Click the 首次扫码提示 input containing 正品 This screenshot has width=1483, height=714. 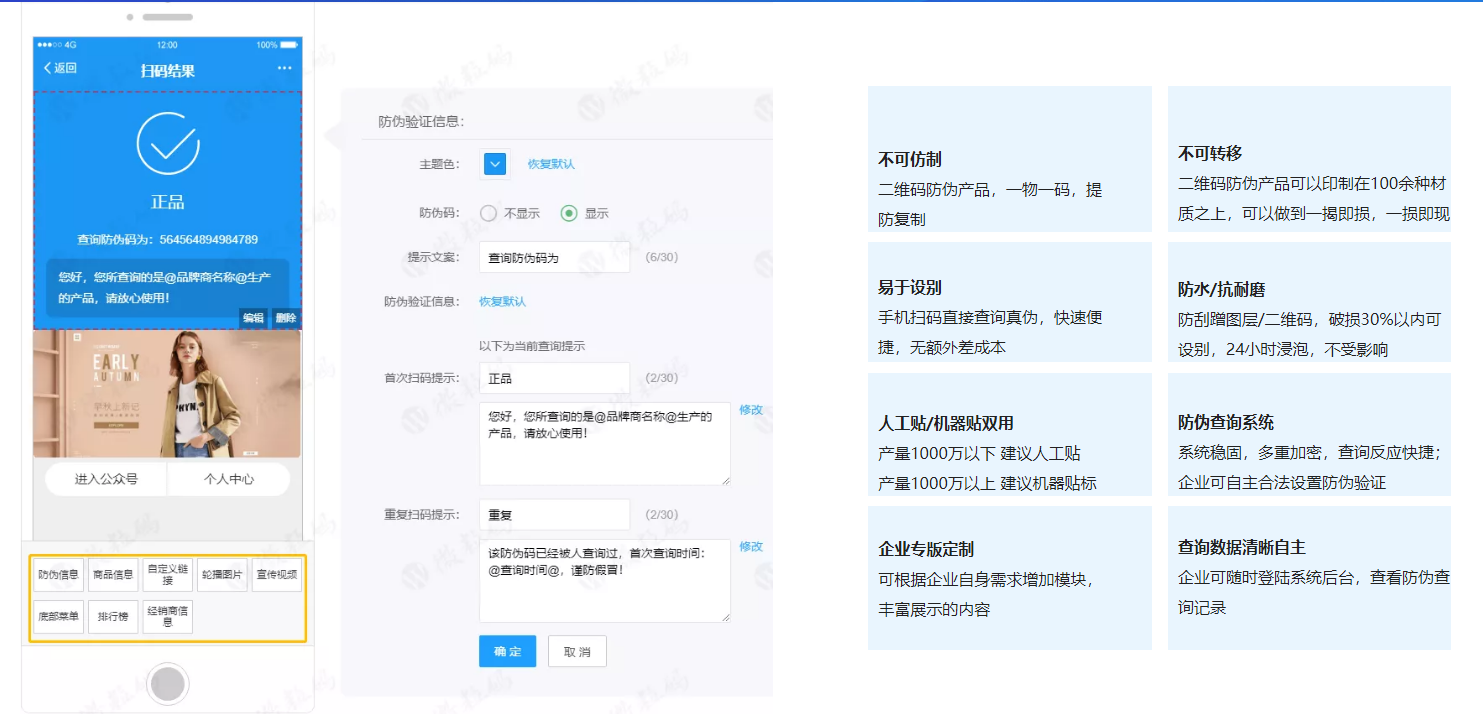coord(554,378)
